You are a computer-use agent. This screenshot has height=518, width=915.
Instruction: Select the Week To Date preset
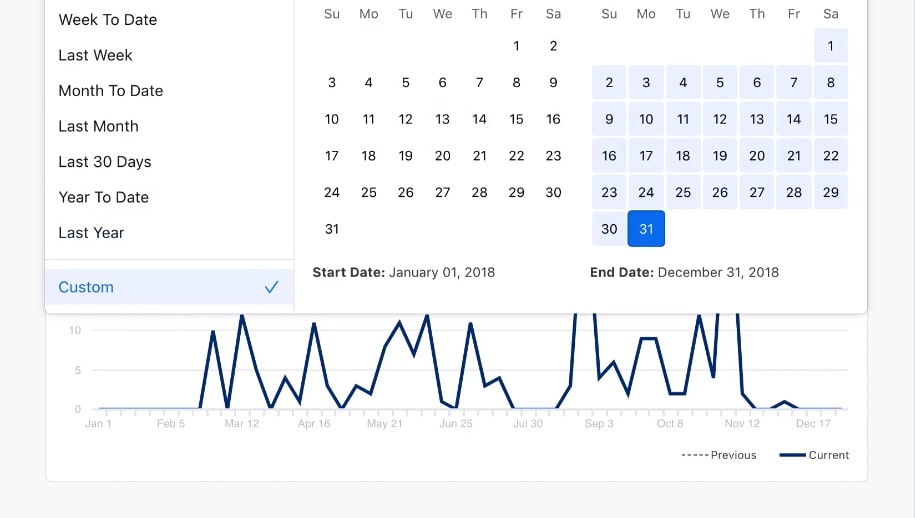[107, 20]
